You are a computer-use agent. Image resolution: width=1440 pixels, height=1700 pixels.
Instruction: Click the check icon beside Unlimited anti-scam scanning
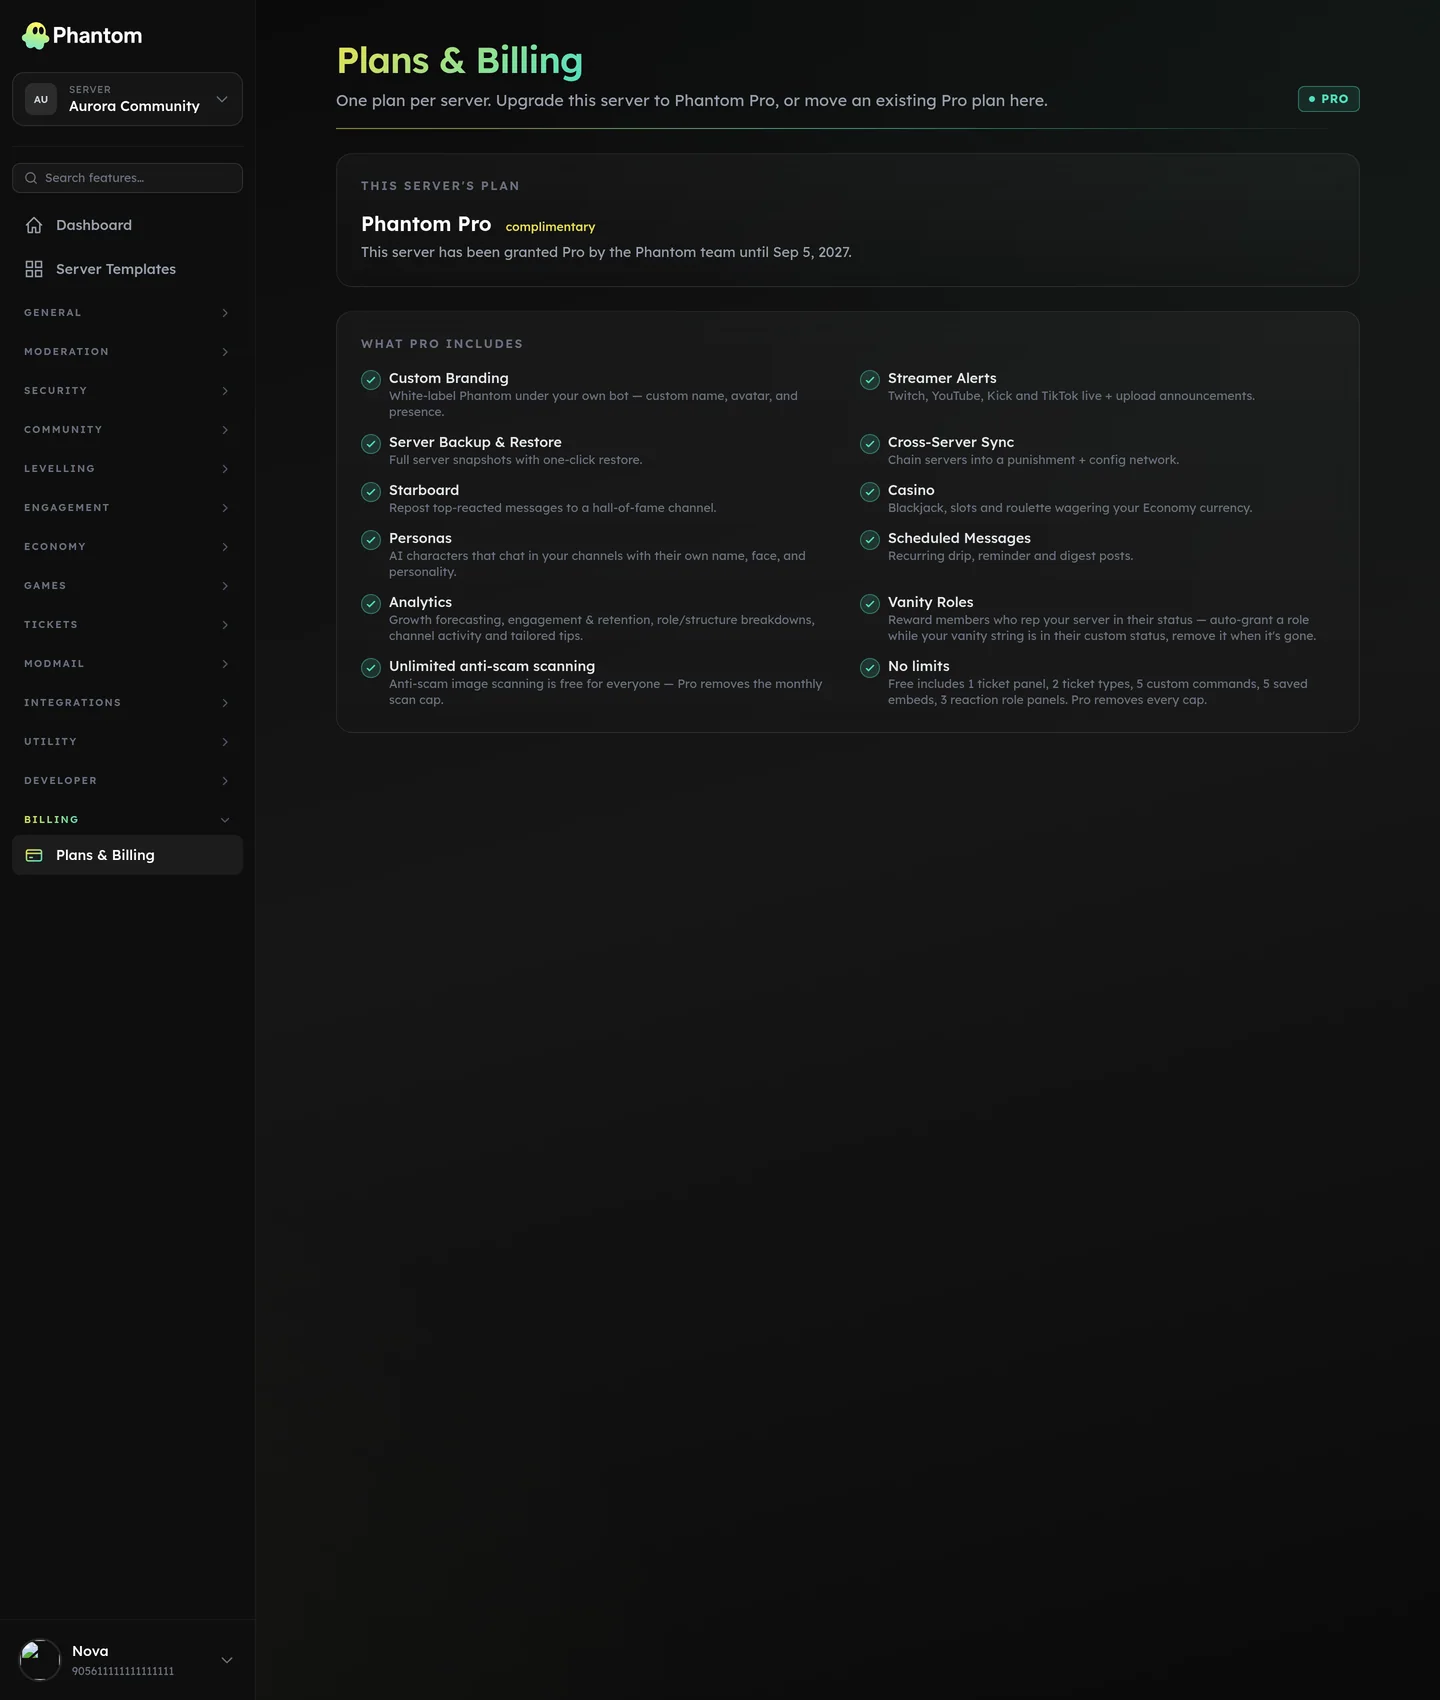pyautogui.click(x=371, y=668)
